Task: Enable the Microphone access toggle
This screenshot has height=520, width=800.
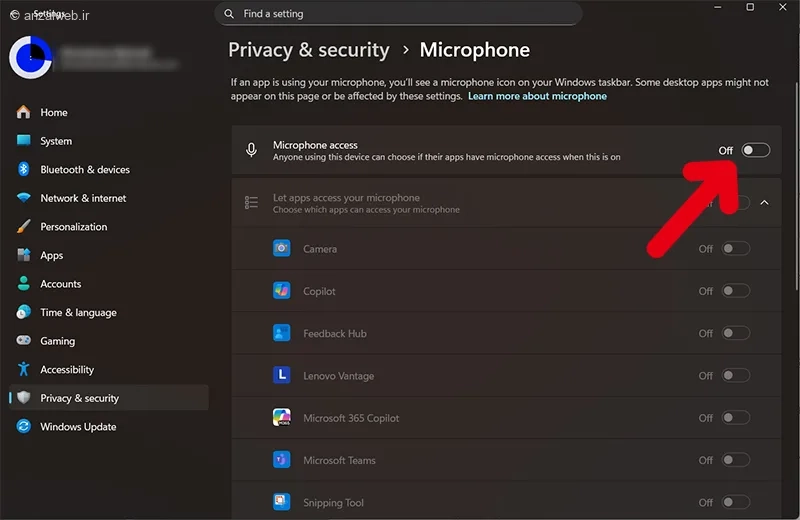Action: click(756, 150)
